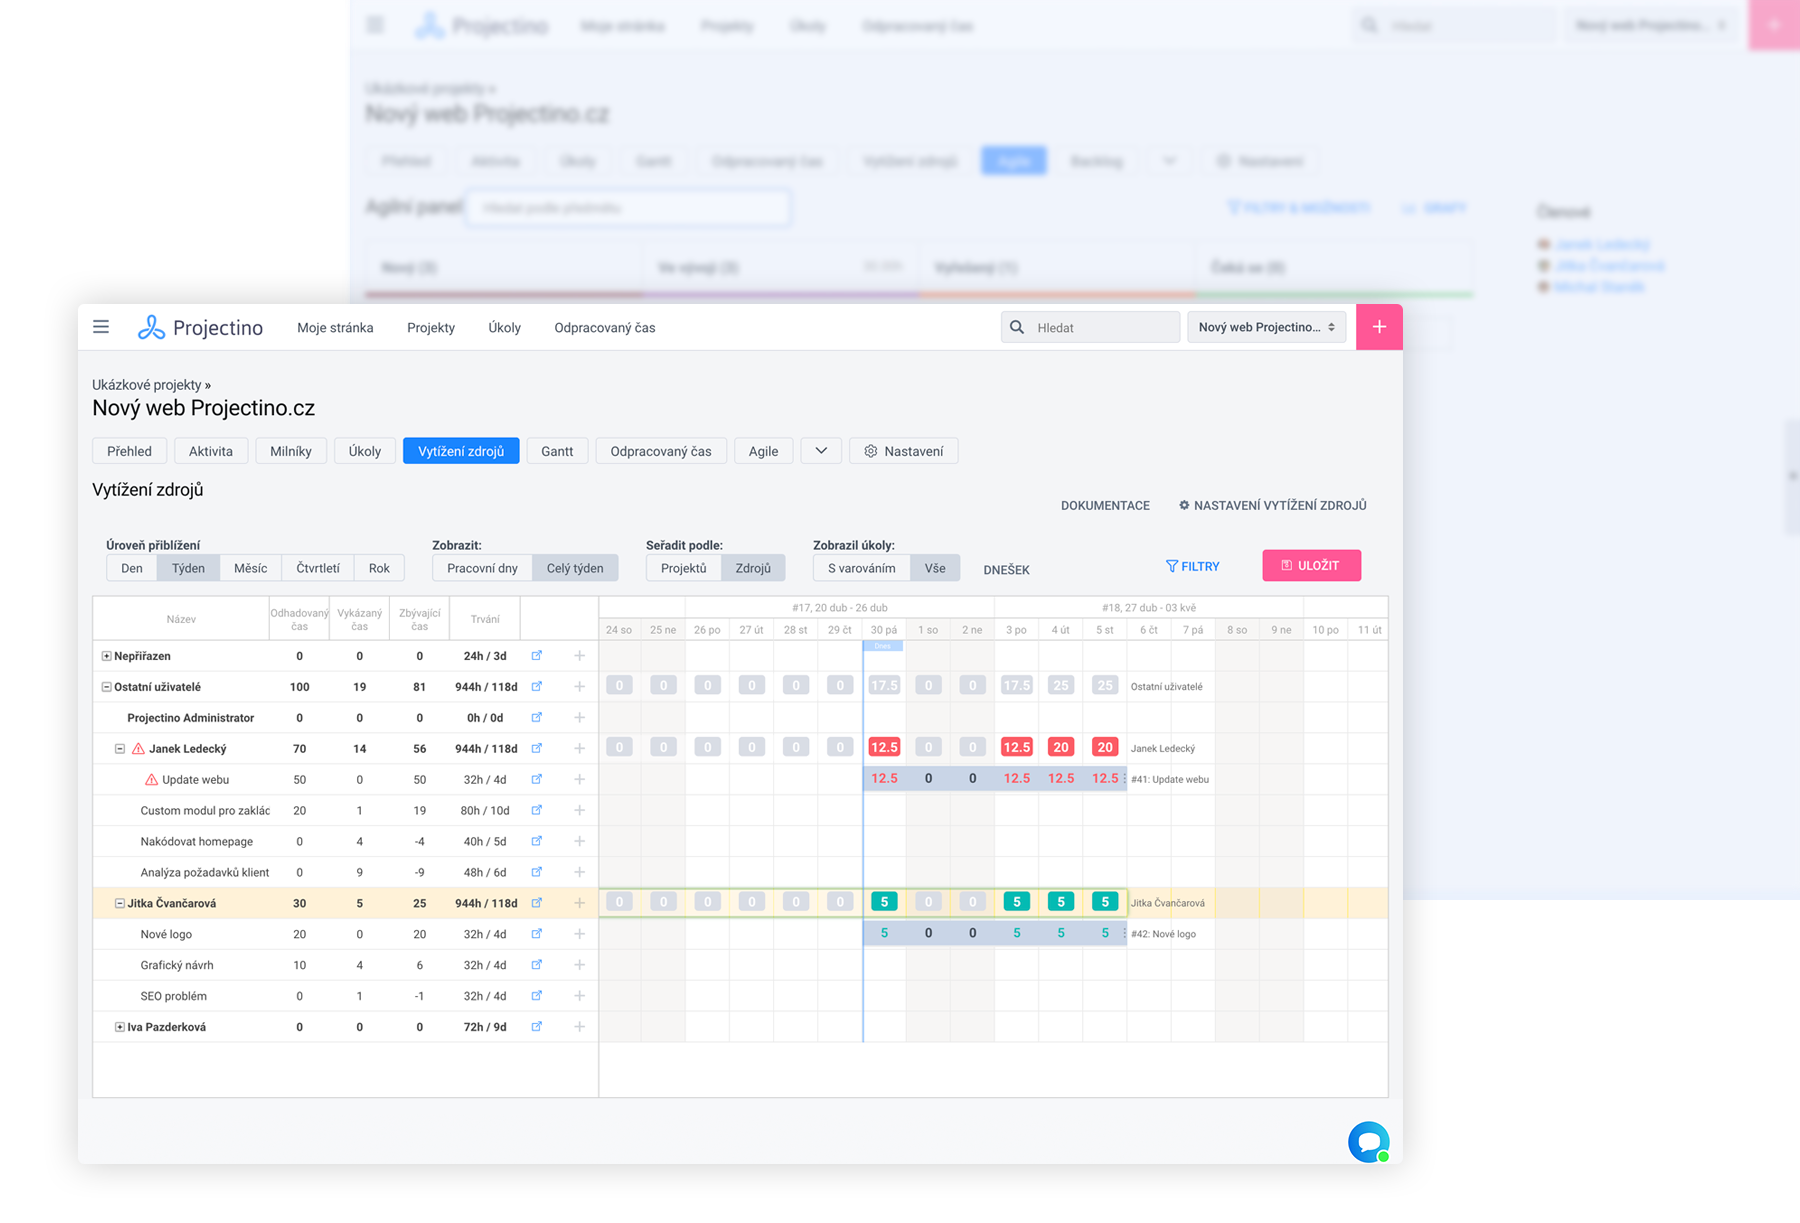Set zoom level to Měsíc
The height and width of the screenshot is (1223, 1800).
250,568
